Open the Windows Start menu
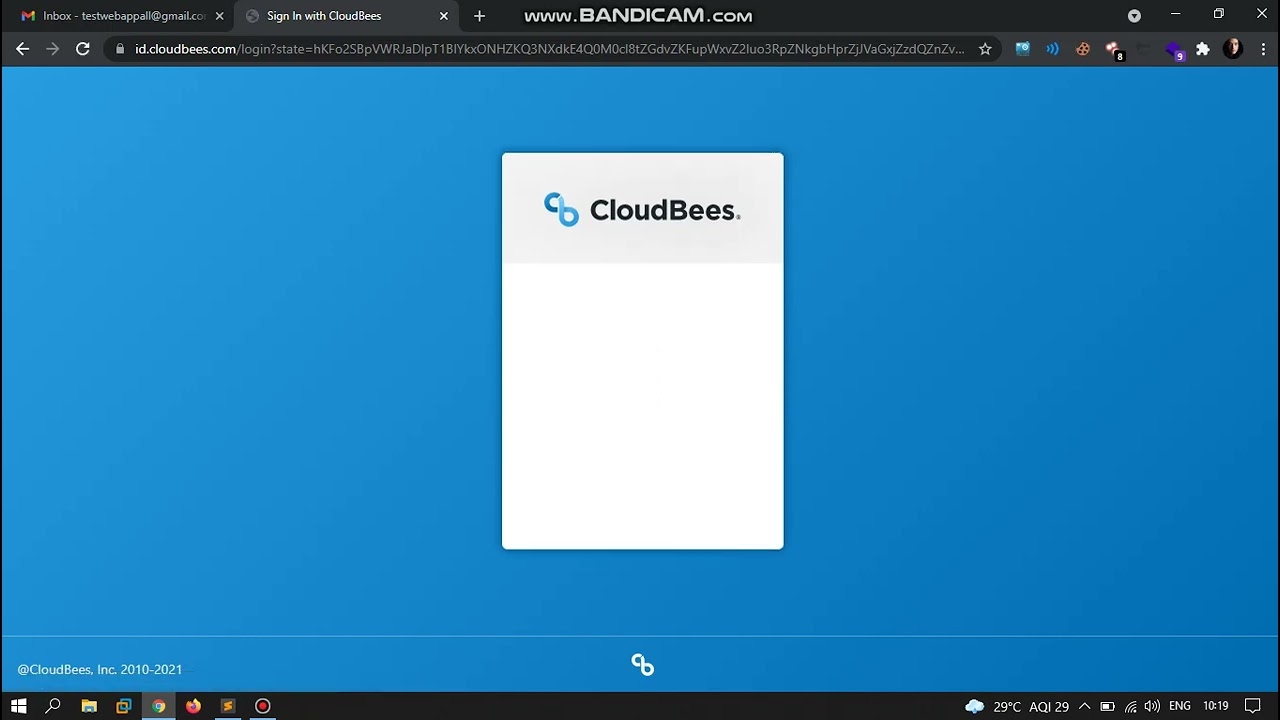This screenshot has height=720, width=1280. click(x=18, y=706)
